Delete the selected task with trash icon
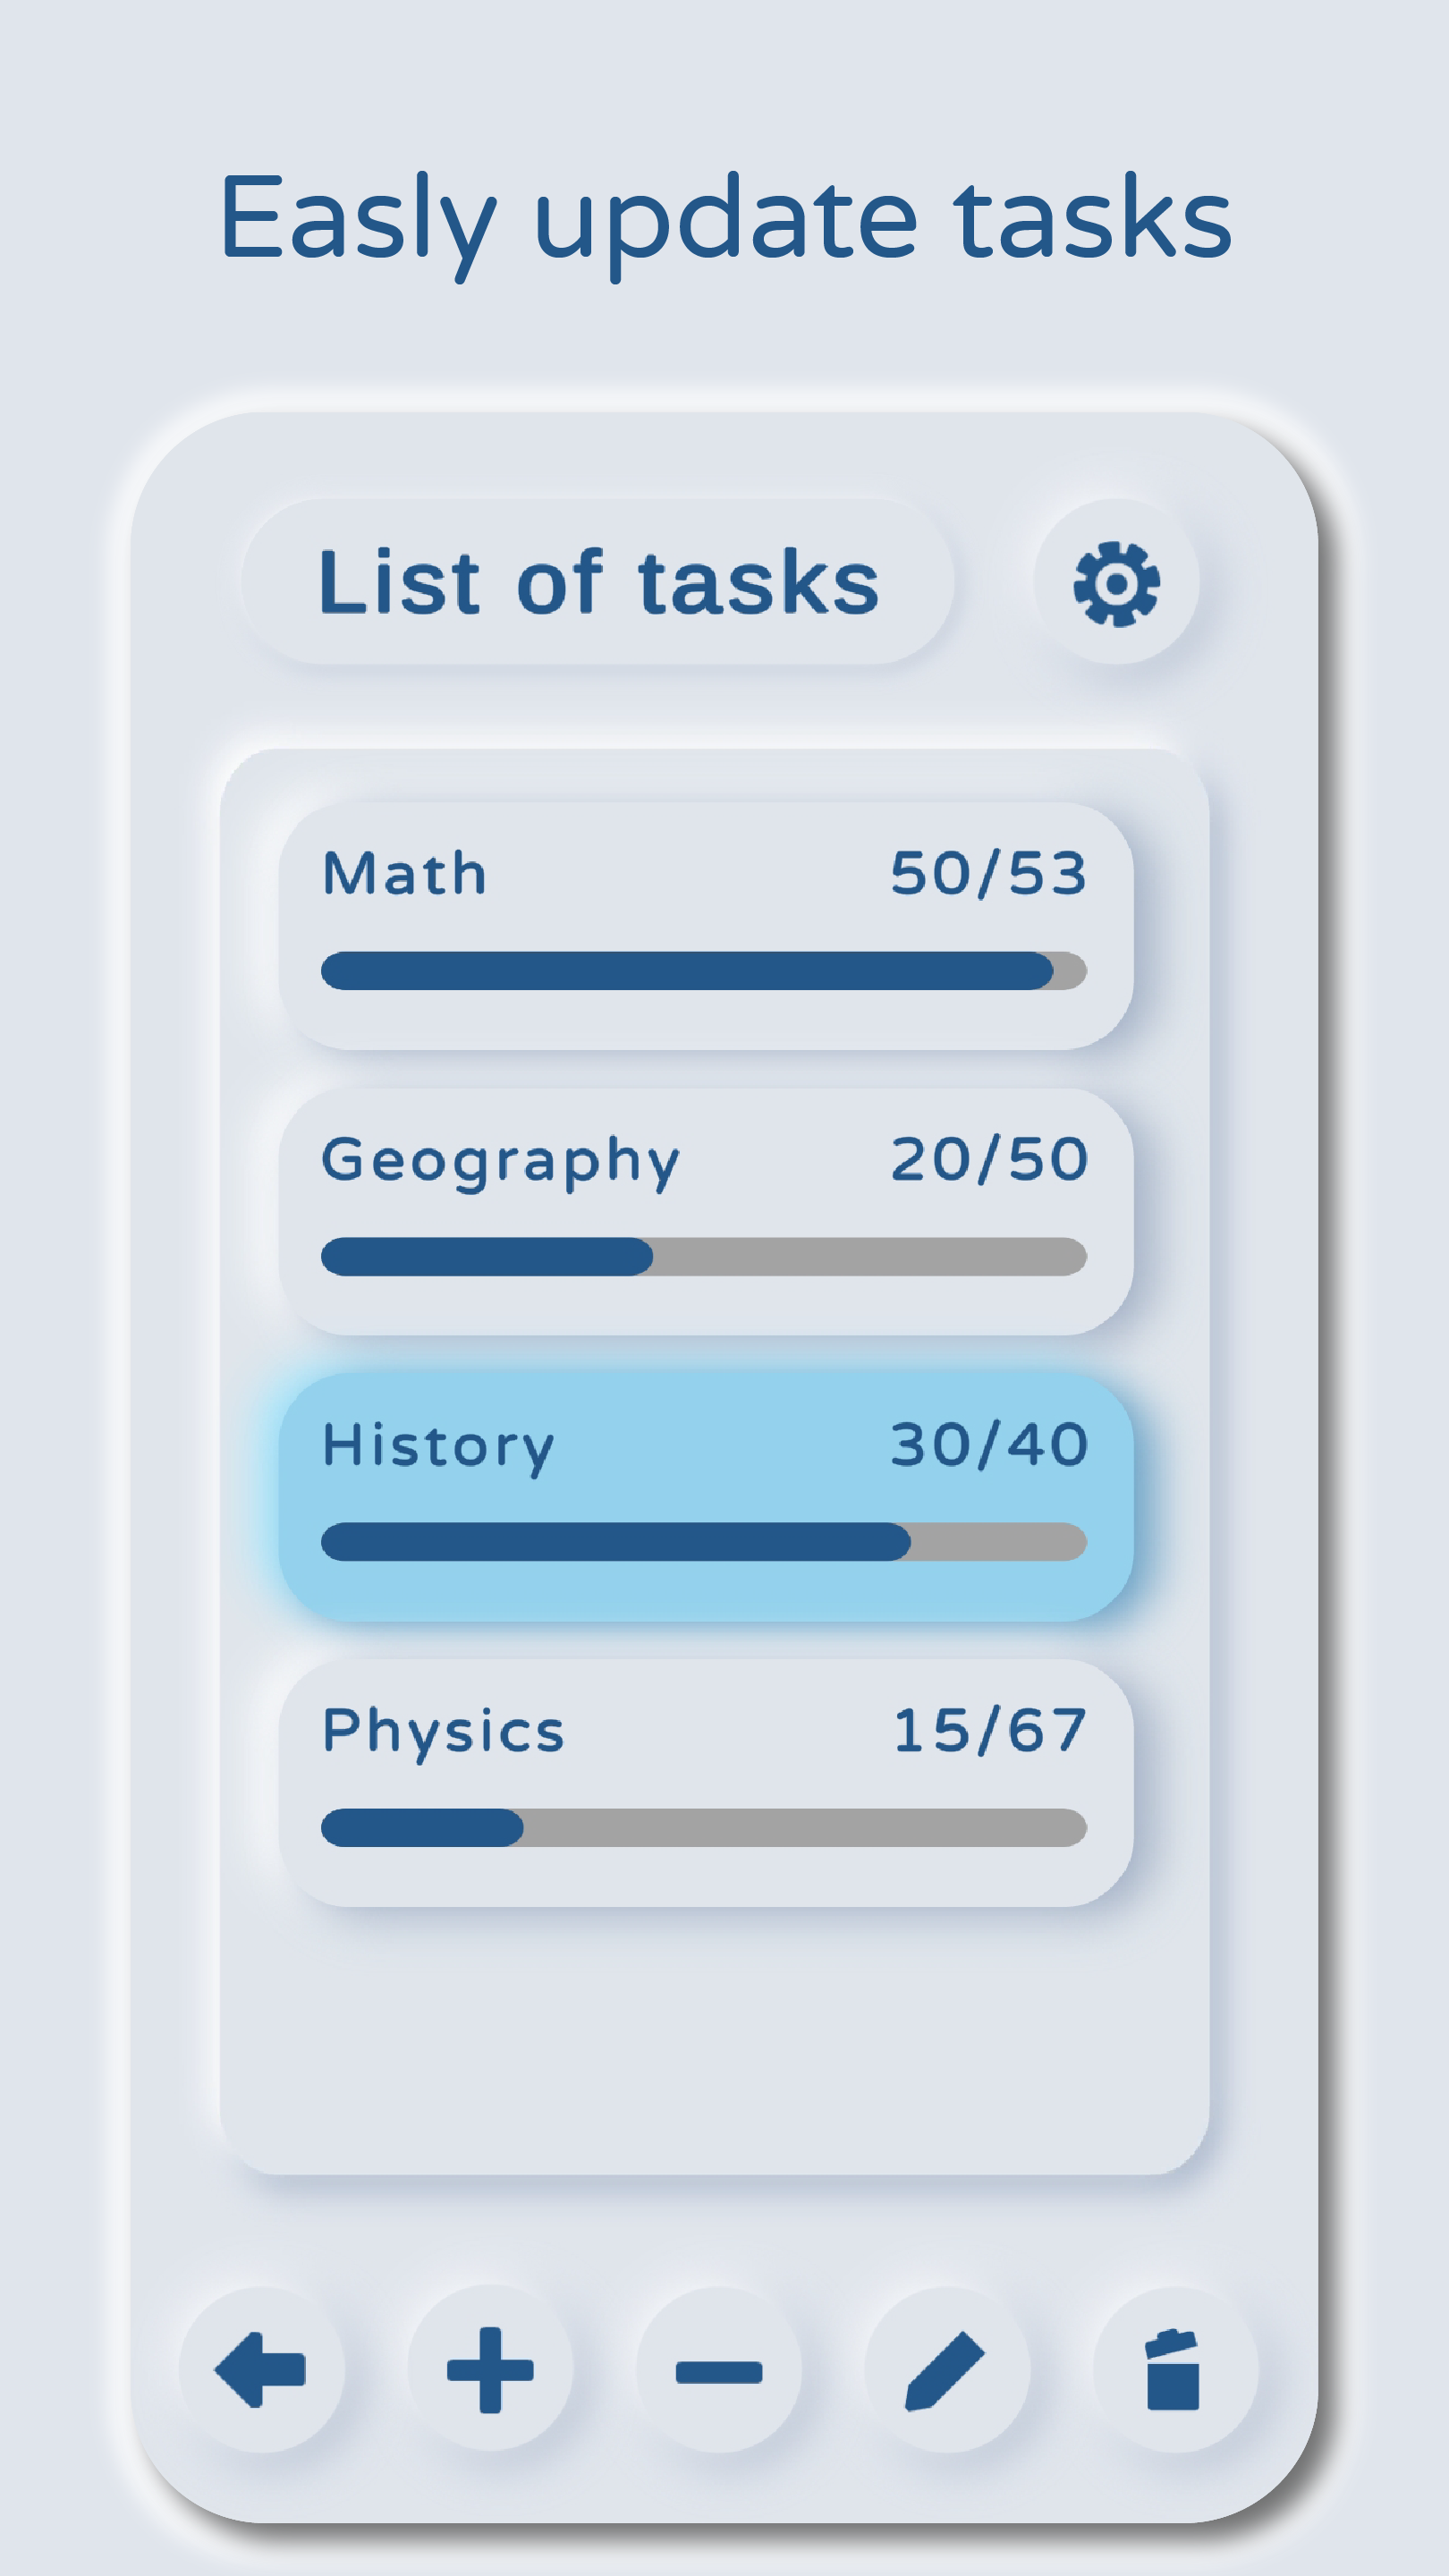This screenshot has height=2576, width=1449. coord(1174,2369)
